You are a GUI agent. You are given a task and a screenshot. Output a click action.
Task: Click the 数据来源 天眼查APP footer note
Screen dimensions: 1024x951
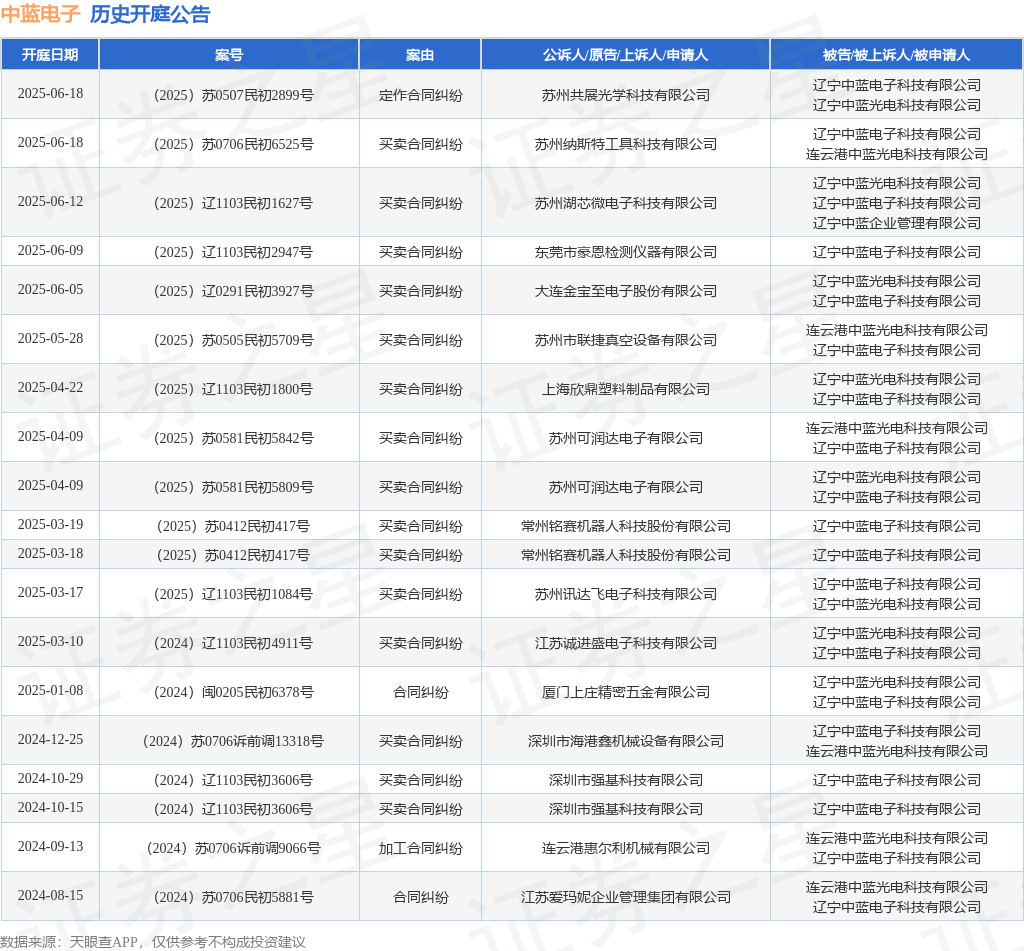click(153, 941)
